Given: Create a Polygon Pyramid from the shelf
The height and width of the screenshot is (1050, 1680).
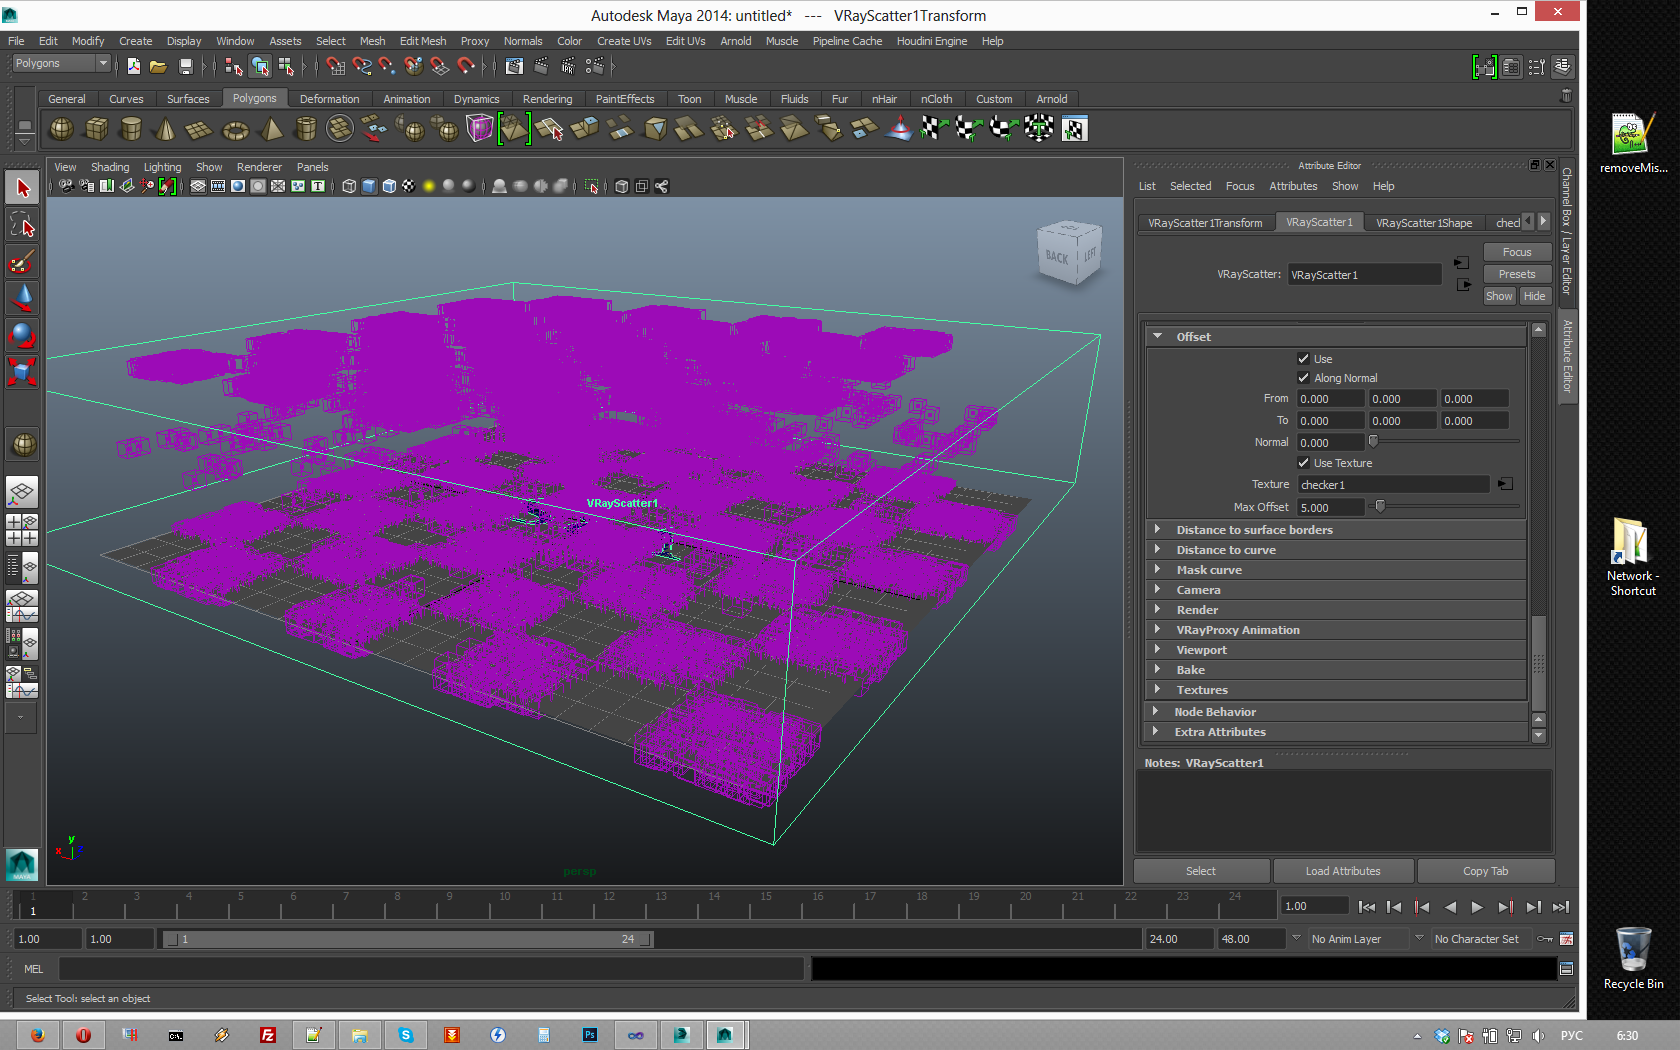Looking at the screenshot, I should (x=270, y=129).
